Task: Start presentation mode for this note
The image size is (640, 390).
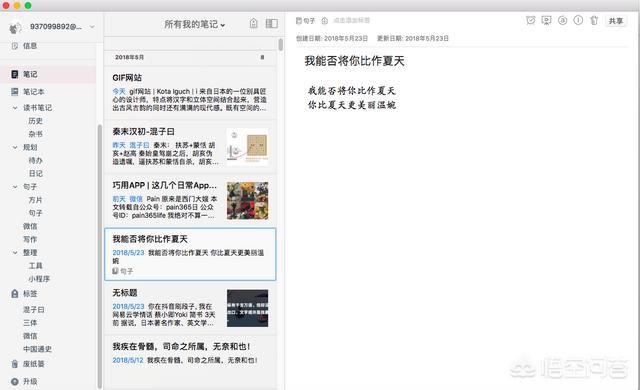Action: pyautogui.click(x=546, y=20)
